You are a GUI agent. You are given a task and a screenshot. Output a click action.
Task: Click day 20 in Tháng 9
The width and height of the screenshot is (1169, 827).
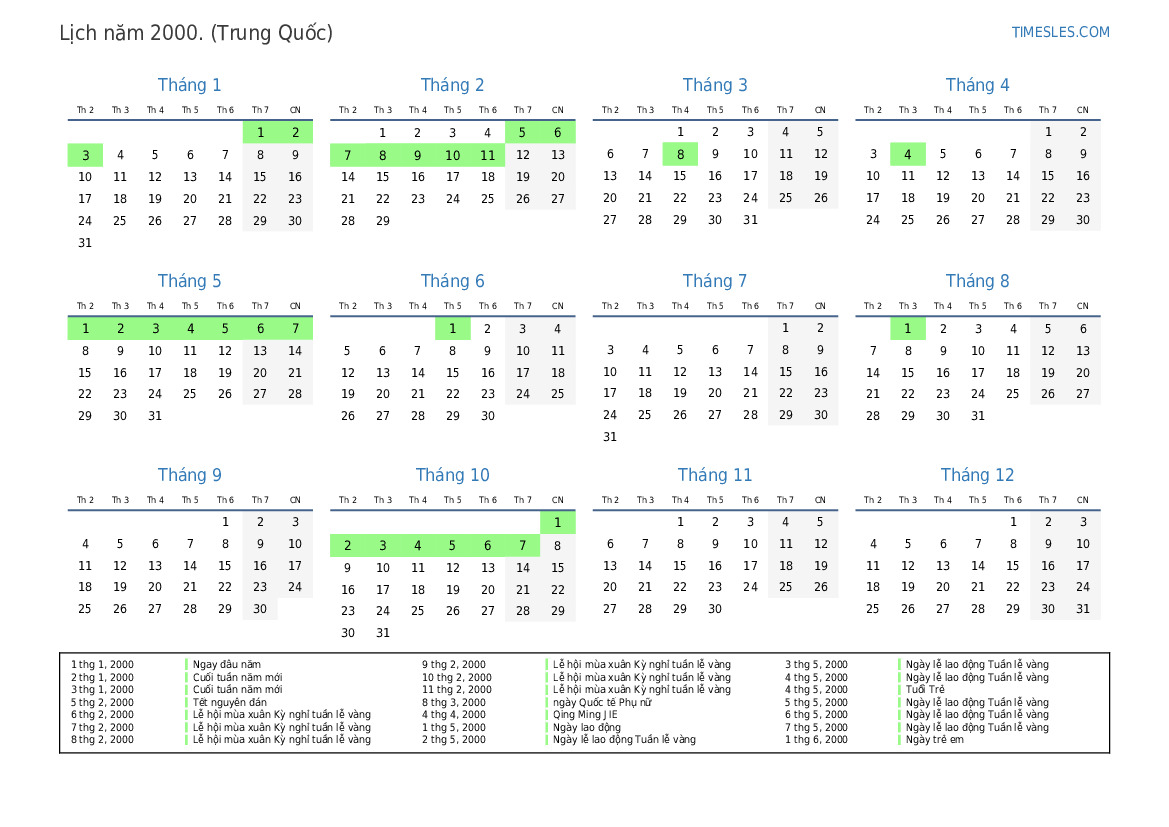[154, 587]
